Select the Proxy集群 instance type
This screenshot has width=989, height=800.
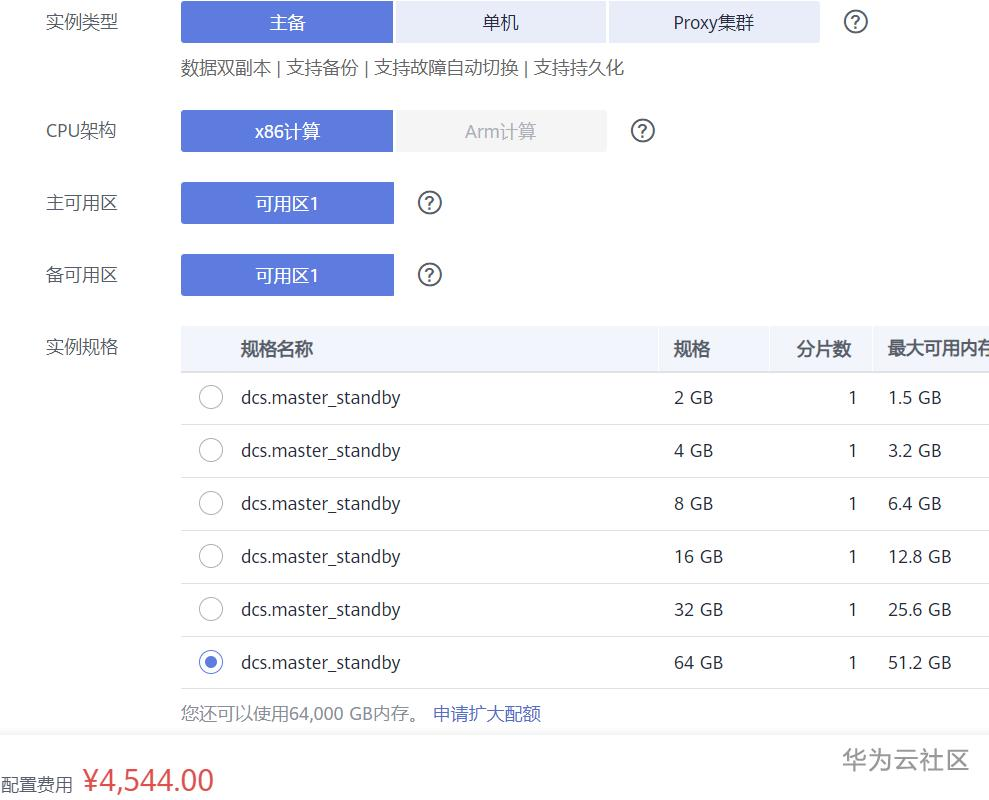pos(714,22)
